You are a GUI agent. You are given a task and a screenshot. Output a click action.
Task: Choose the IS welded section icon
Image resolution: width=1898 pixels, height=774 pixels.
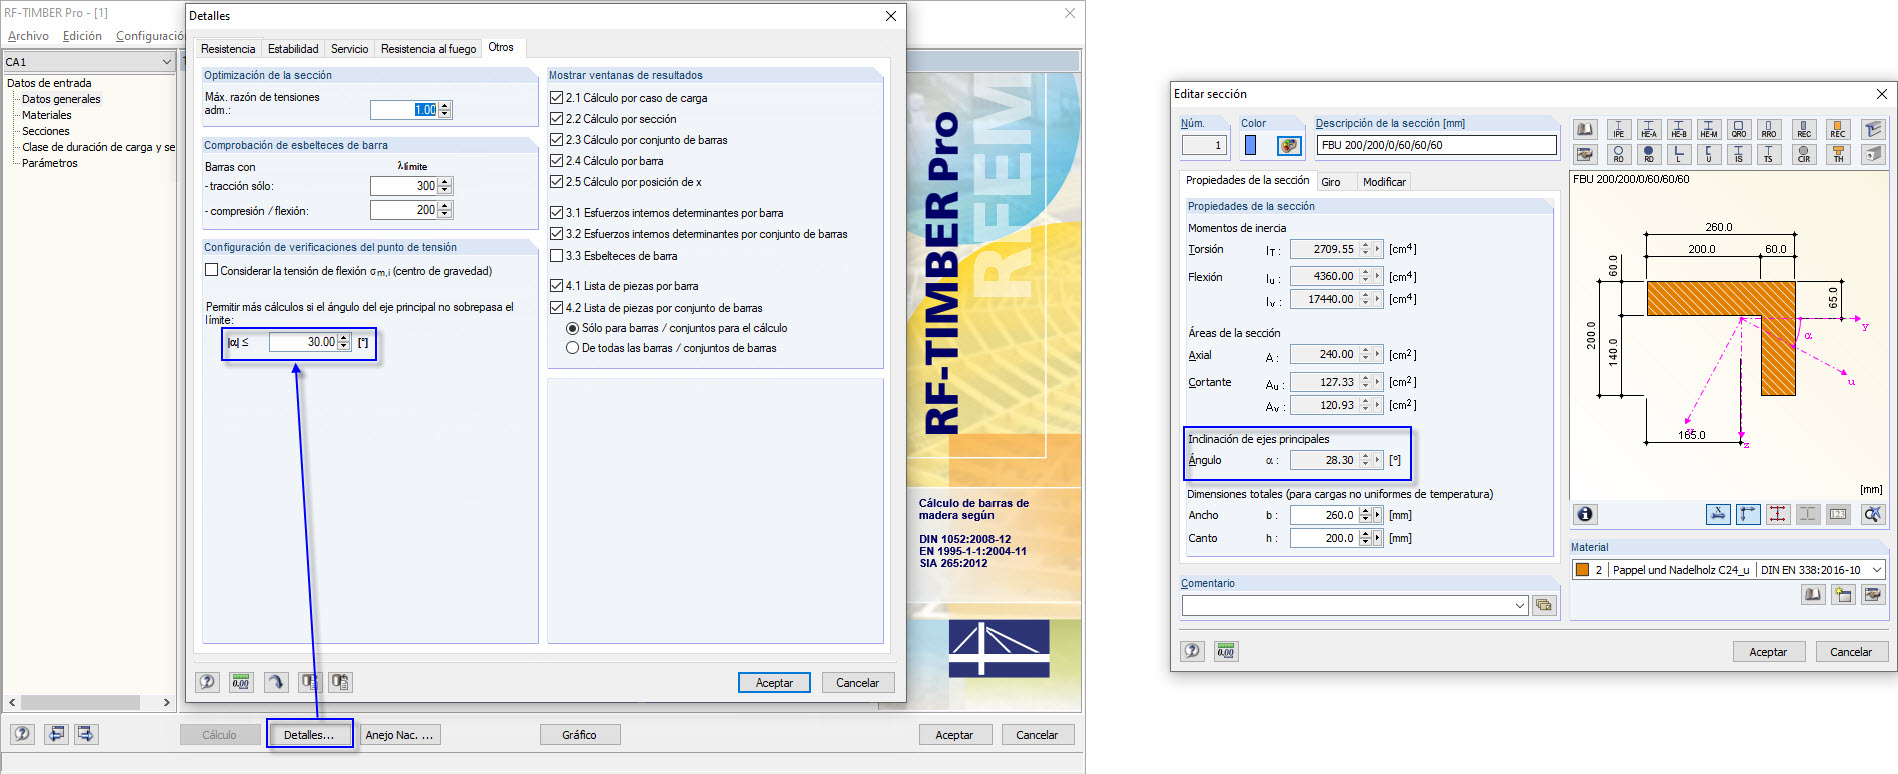[x=1739, y=155]
